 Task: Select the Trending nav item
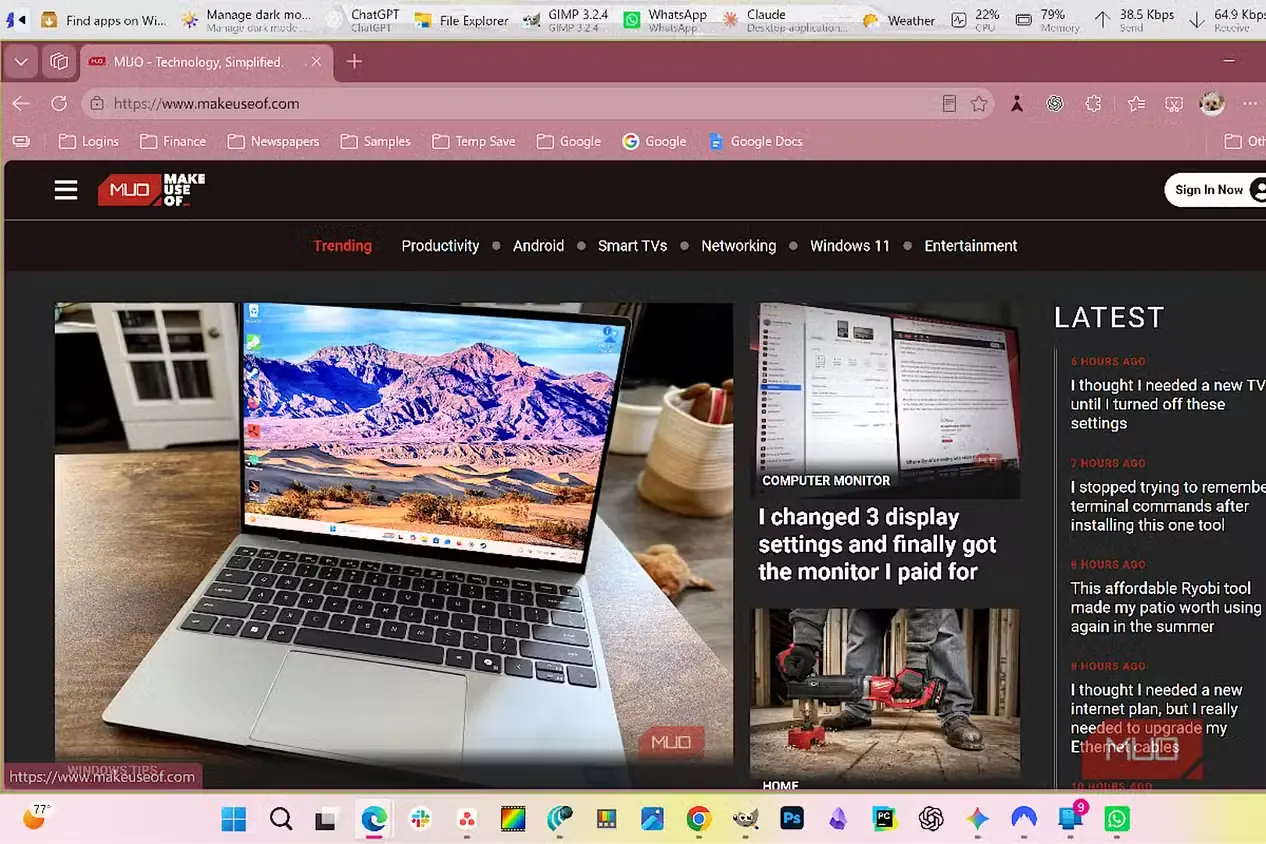(x=342, y=246)
